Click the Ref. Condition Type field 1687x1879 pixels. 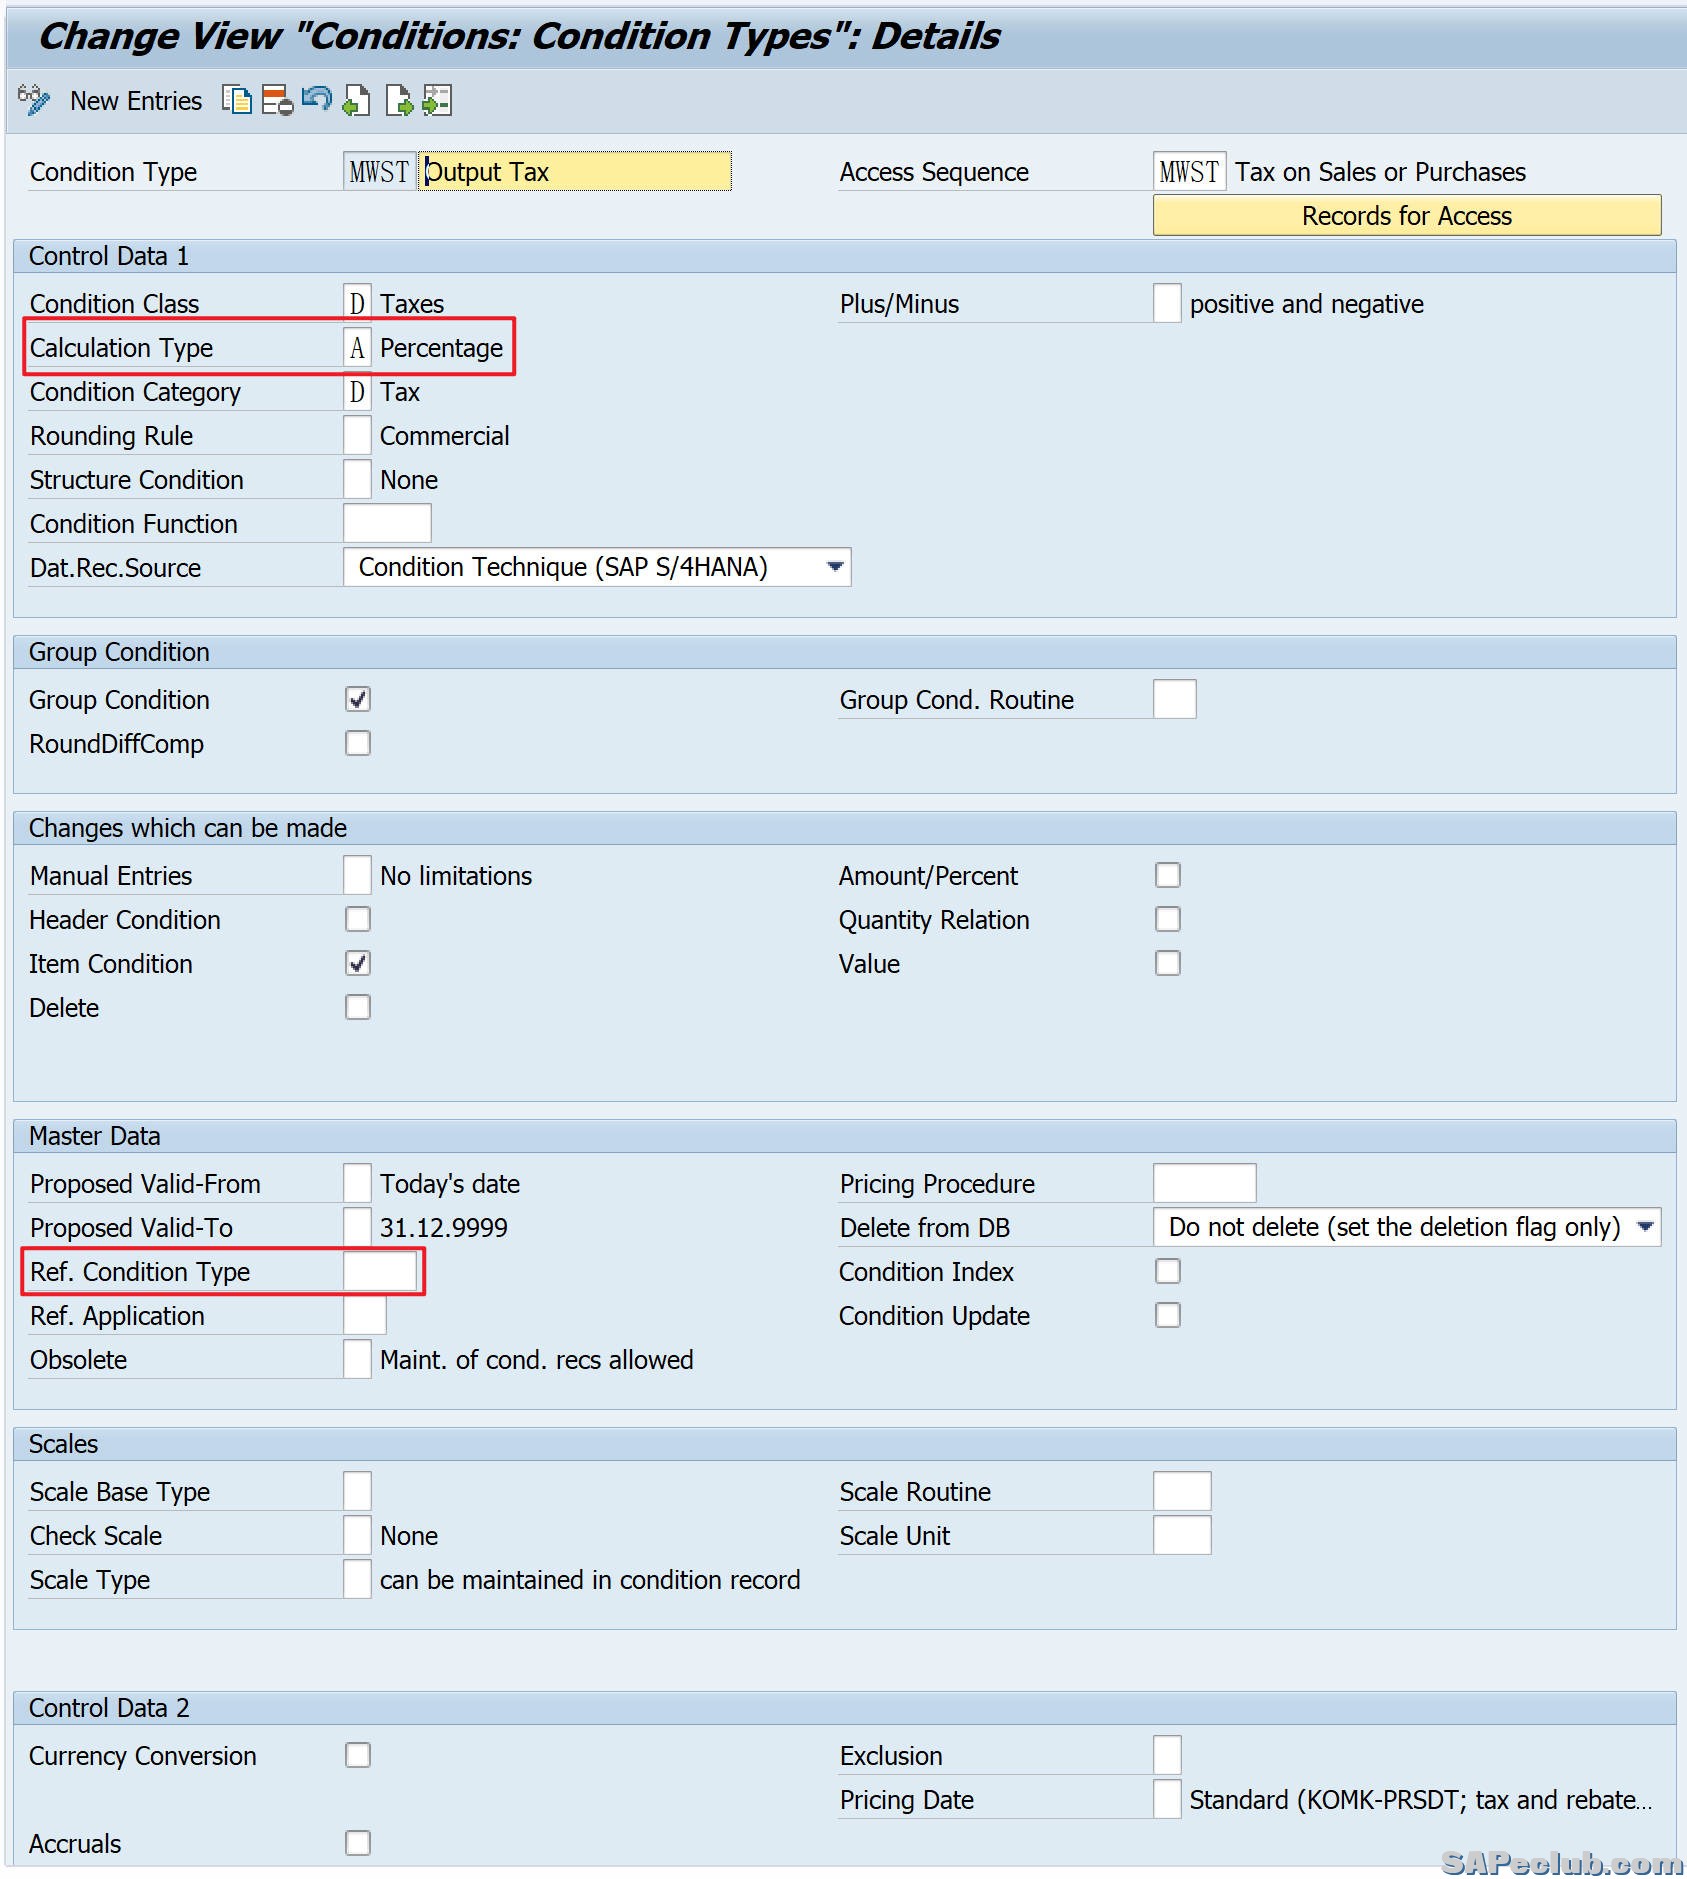pos(380,1271)
